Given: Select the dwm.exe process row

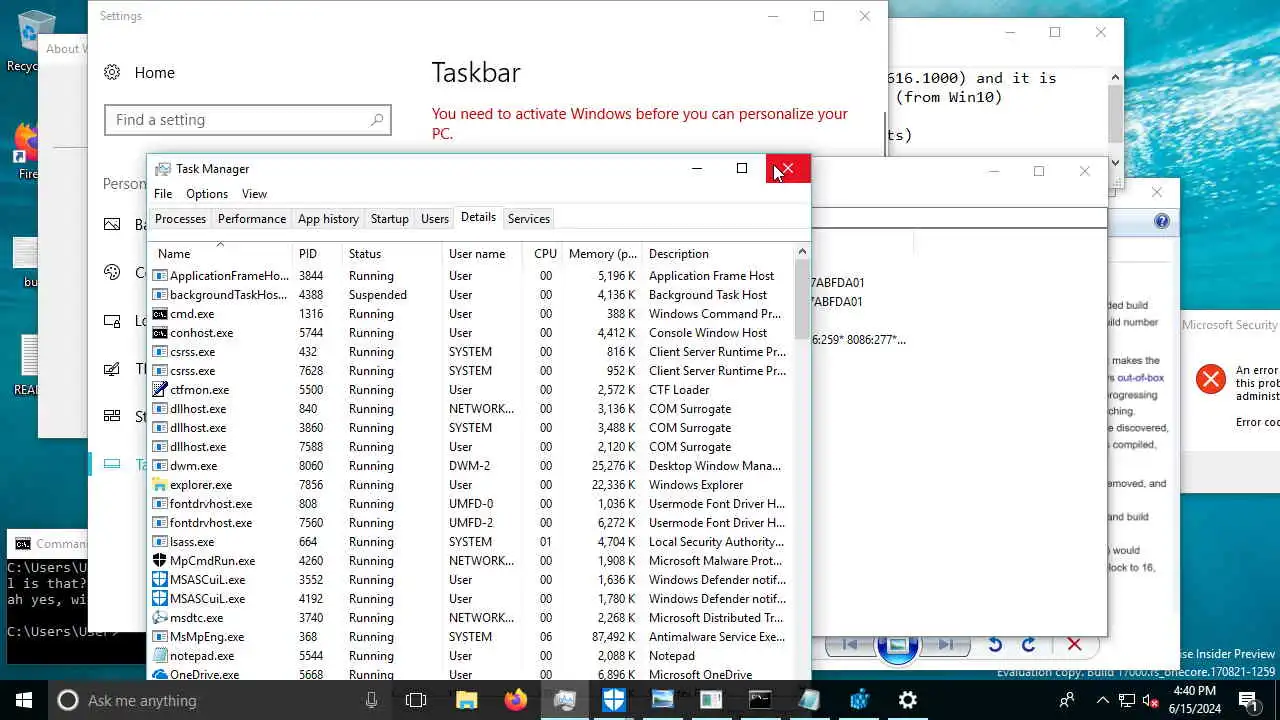Looking at the screenshot, I should click(x=471, y=466).
